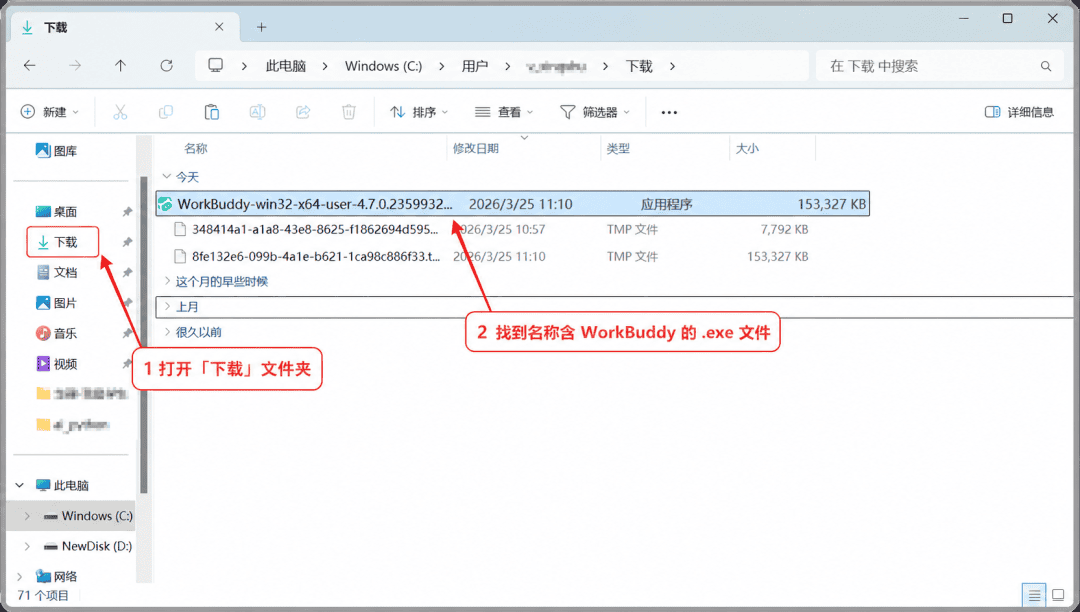Screen dimensions: 1080x612
Task: Switch to large thumbnails view icon
Action: [1058, 595]
